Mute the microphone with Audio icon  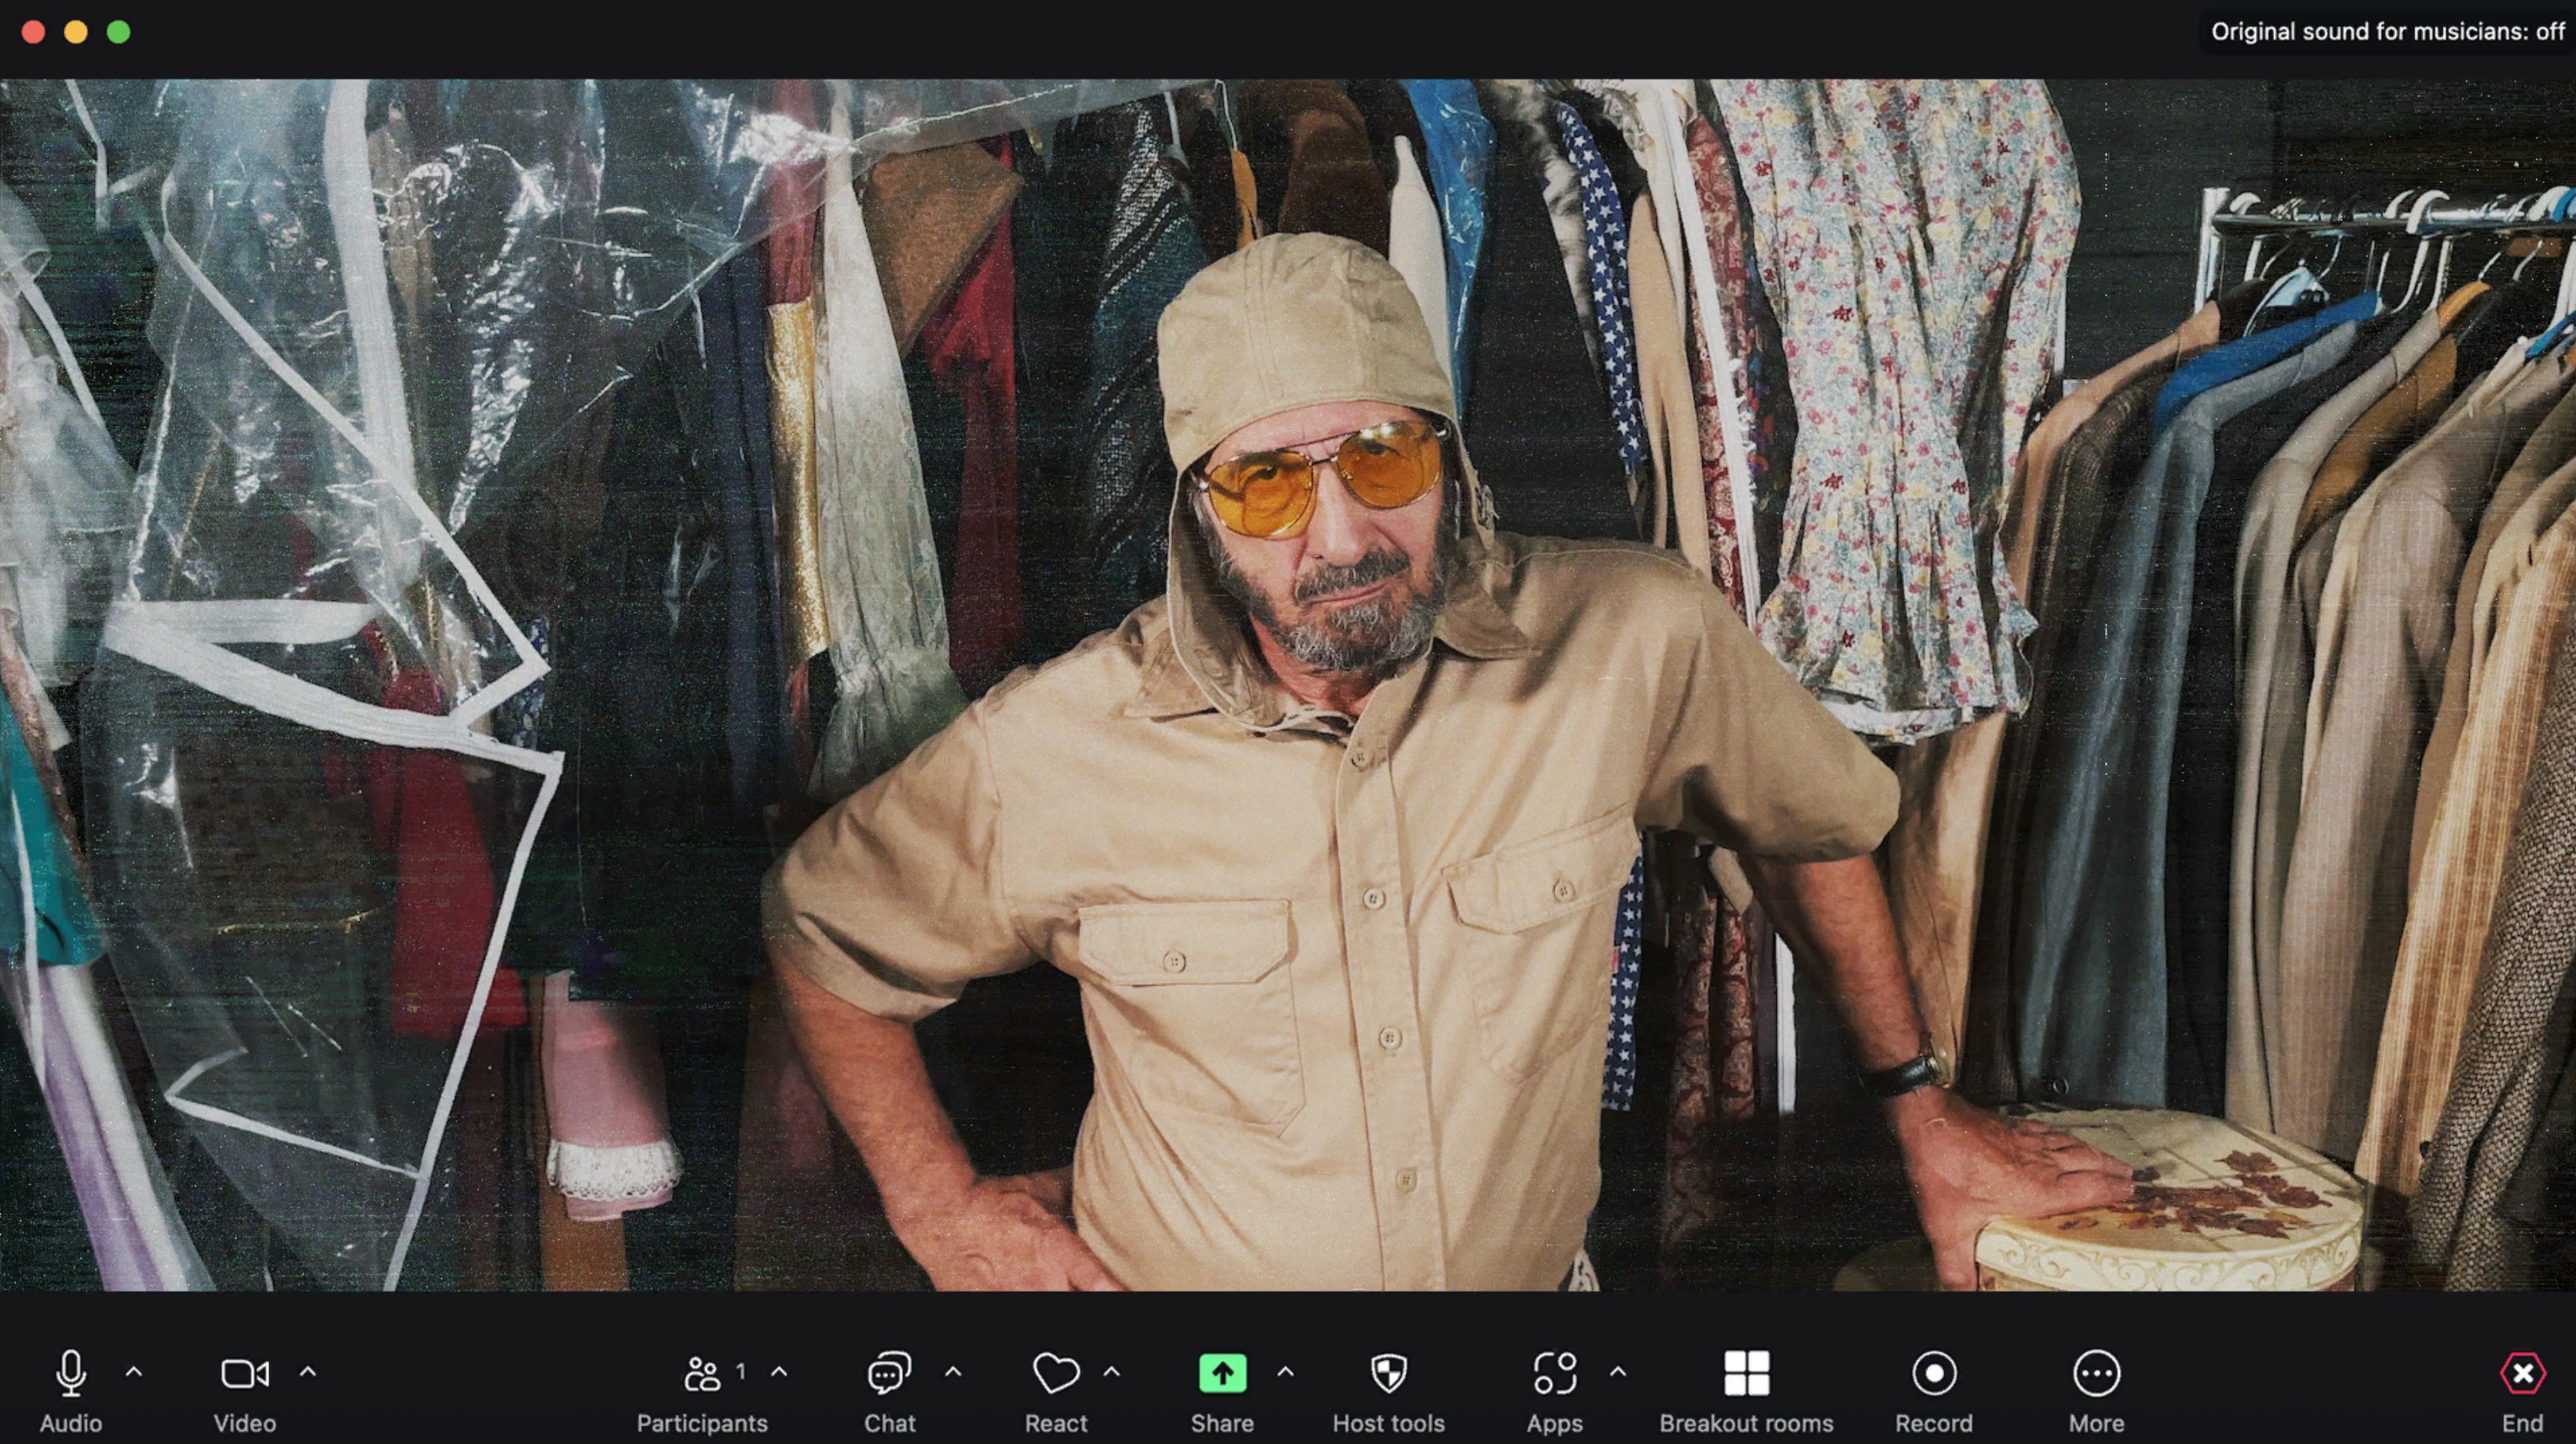[x=70, y=1374]
